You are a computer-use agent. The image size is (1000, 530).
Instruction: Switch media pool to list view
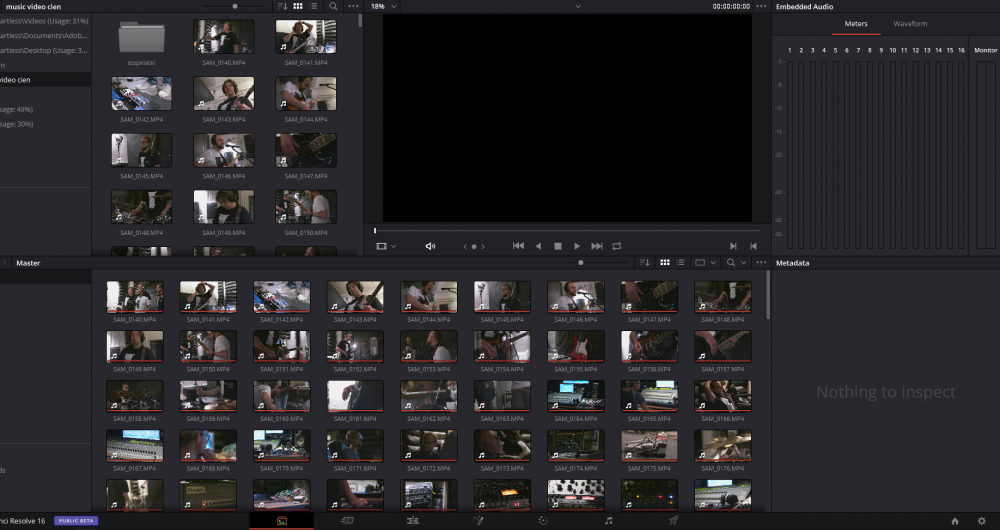tap(681, 263)
